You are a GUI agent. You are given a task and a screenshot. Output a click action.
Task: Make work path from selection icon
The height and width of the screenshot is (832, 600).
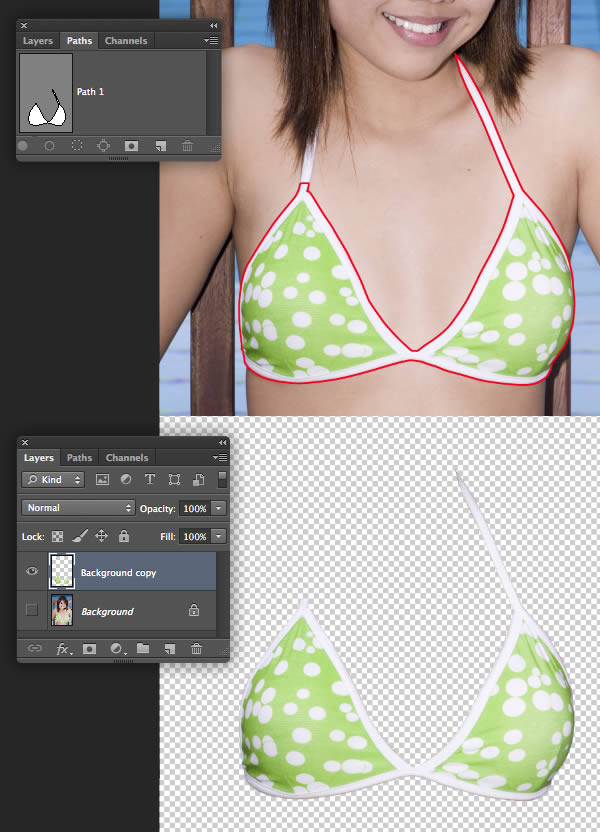103,146
